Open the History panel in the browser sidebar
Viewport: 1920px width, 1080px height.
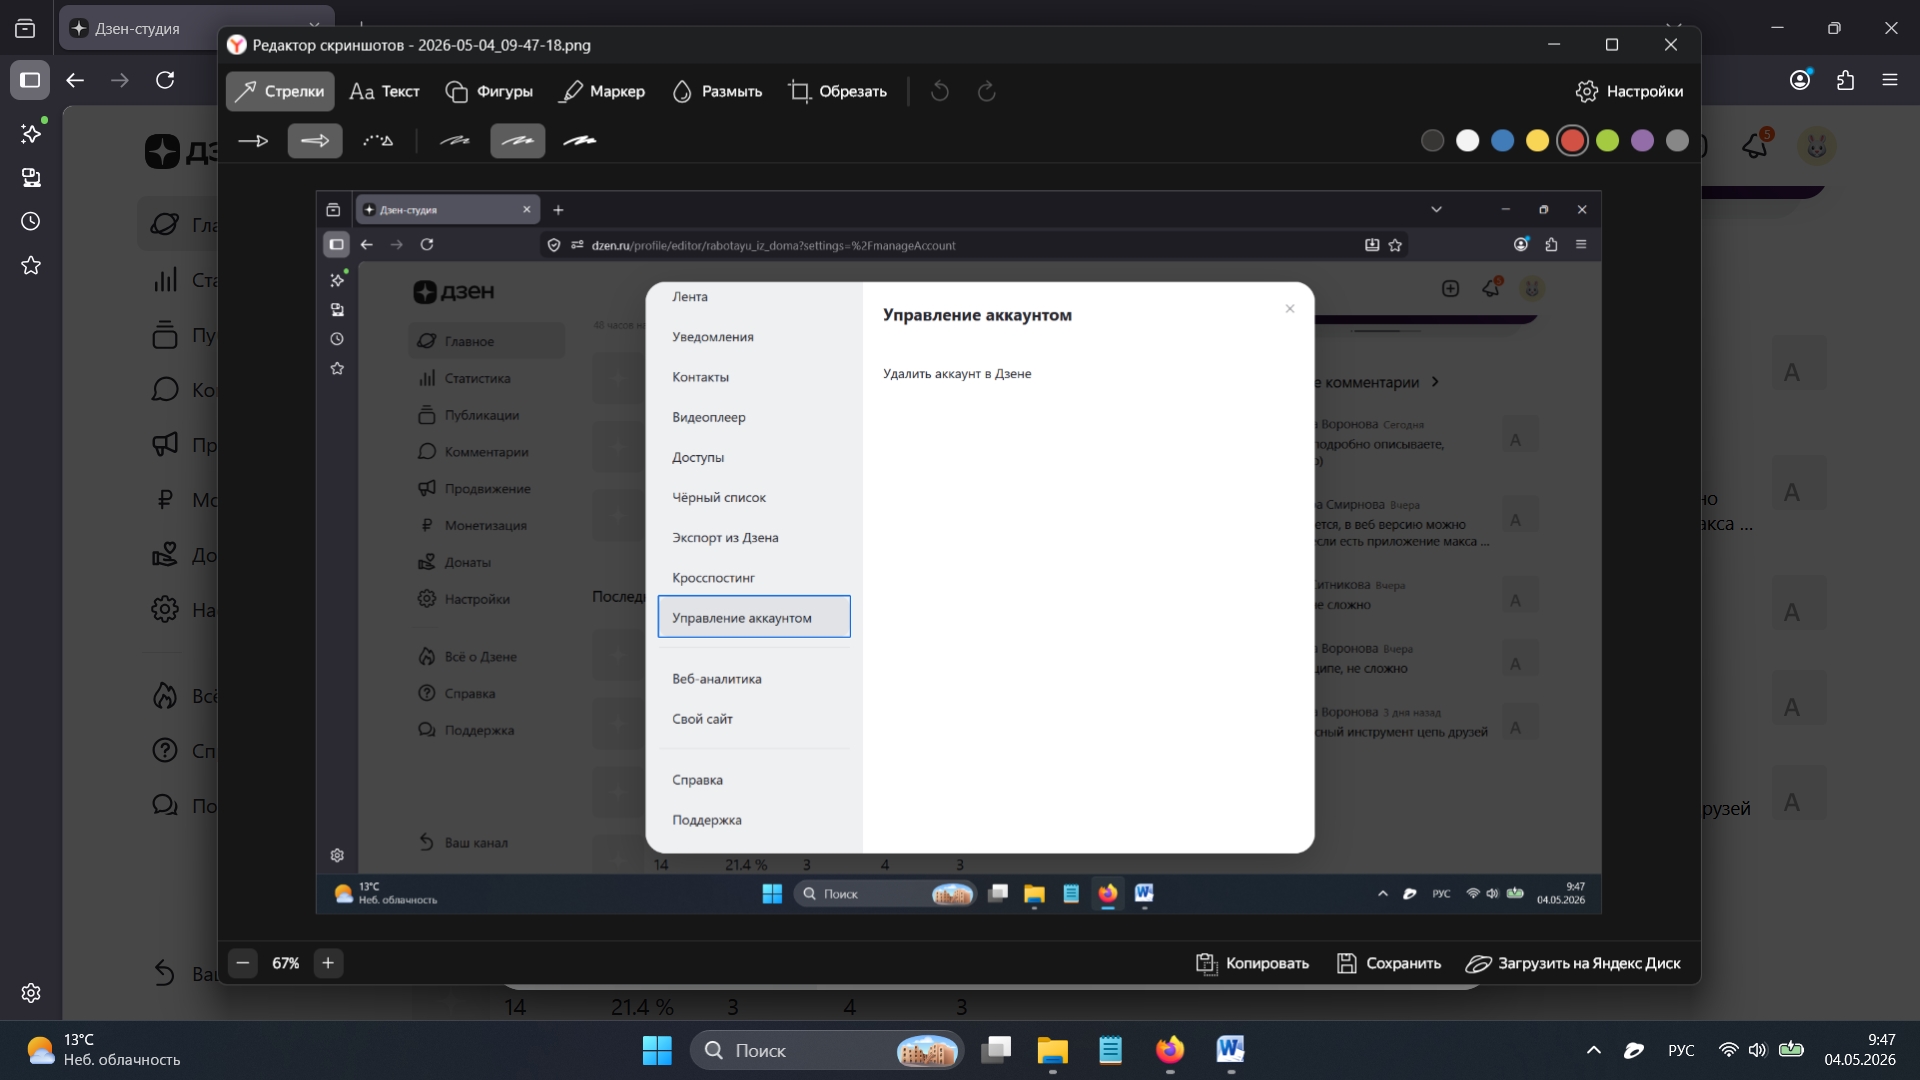pyautogui.click(x=31, y=221)
